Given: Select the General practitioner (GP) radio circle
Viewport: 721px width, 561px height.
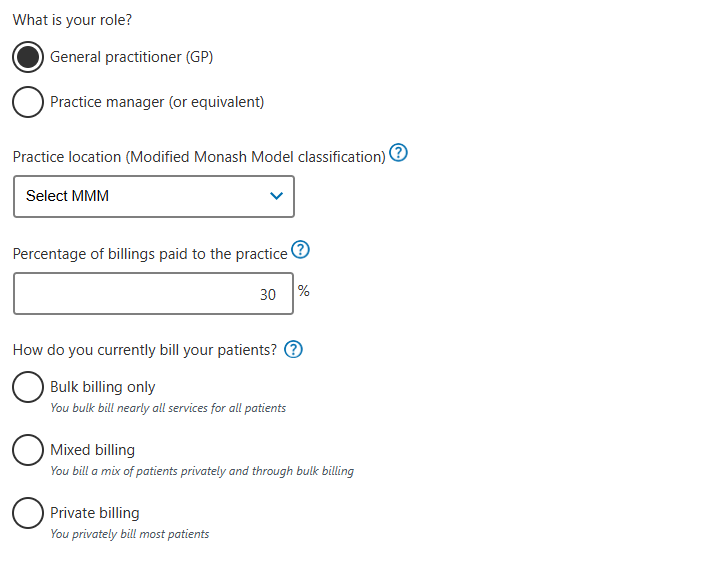Looking at the screenshot, I should pos(28,57).
